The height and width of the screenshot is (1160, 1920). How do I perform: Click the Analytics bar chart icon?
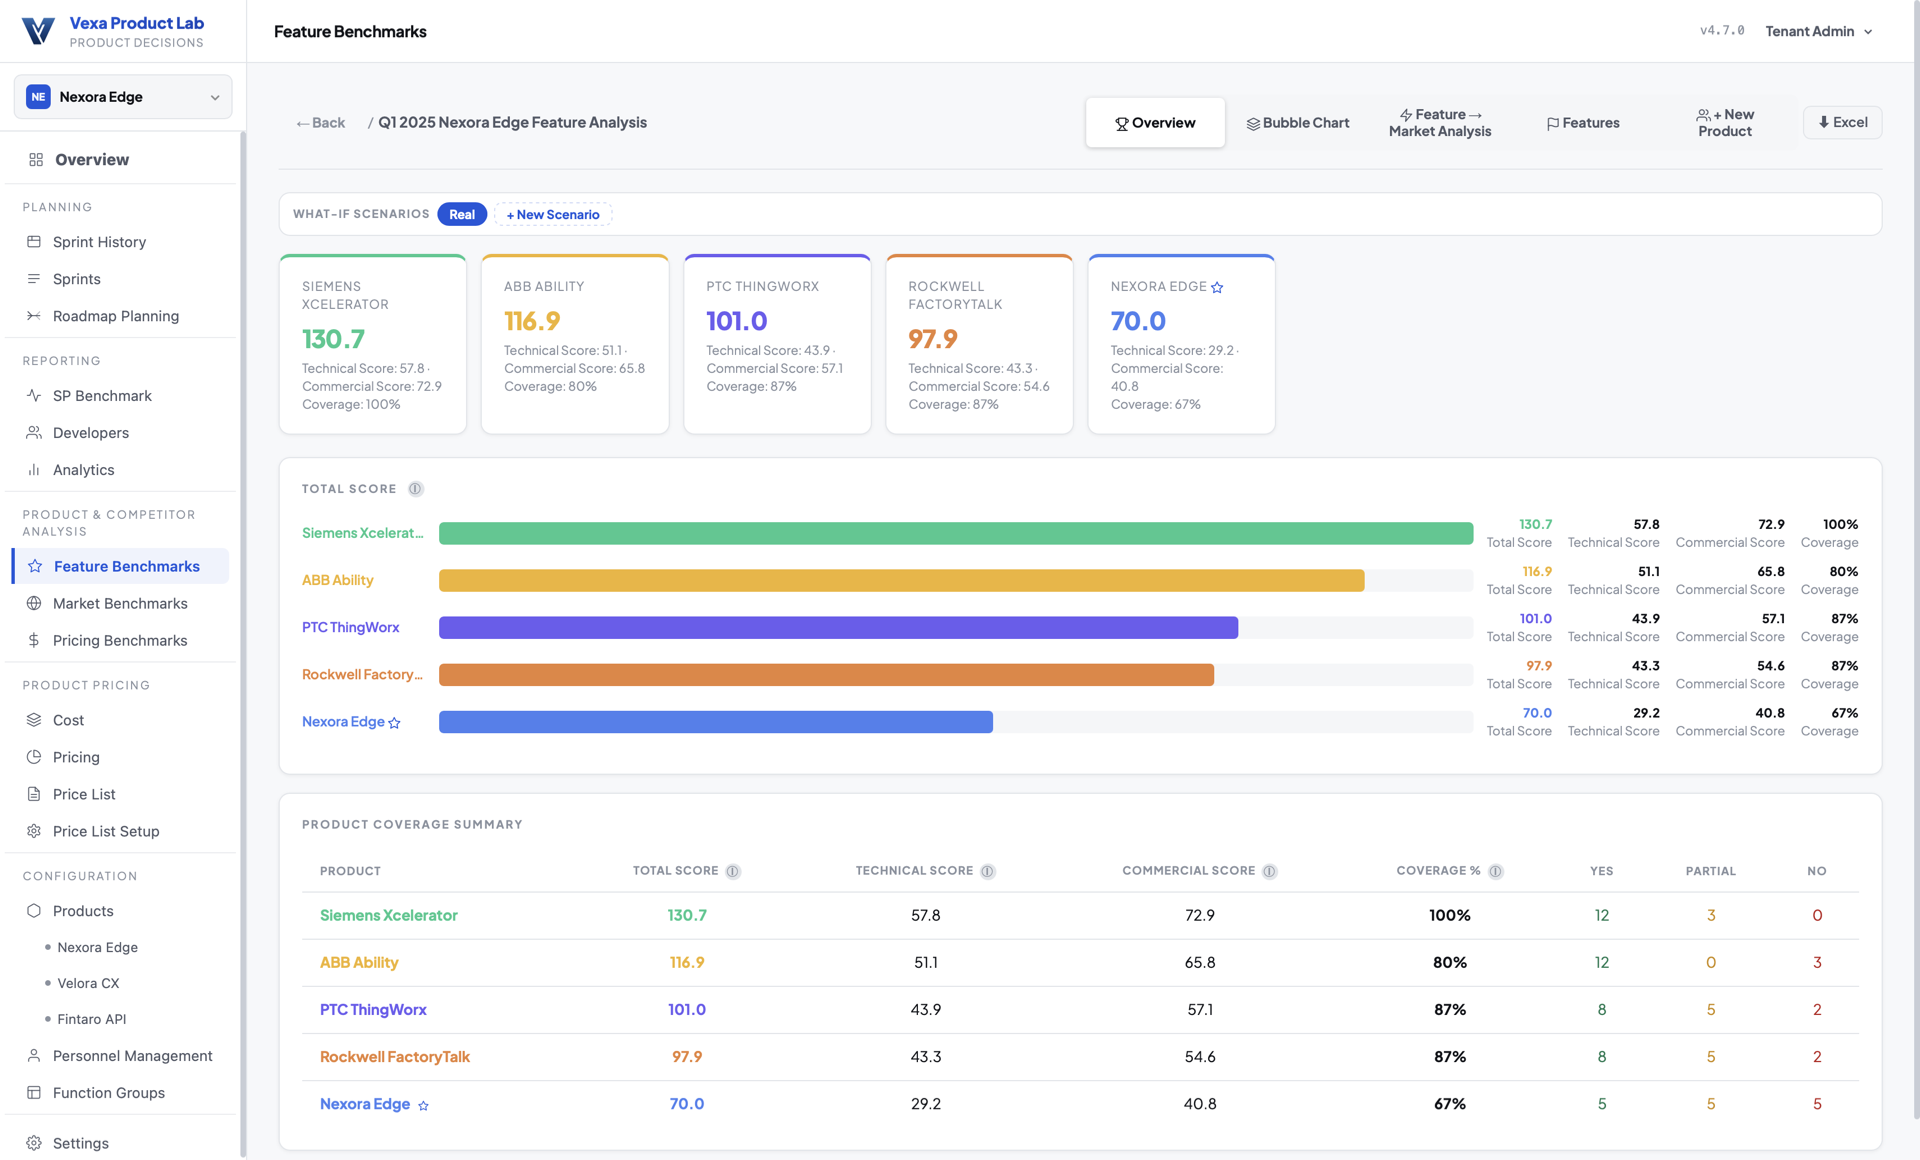34,470
